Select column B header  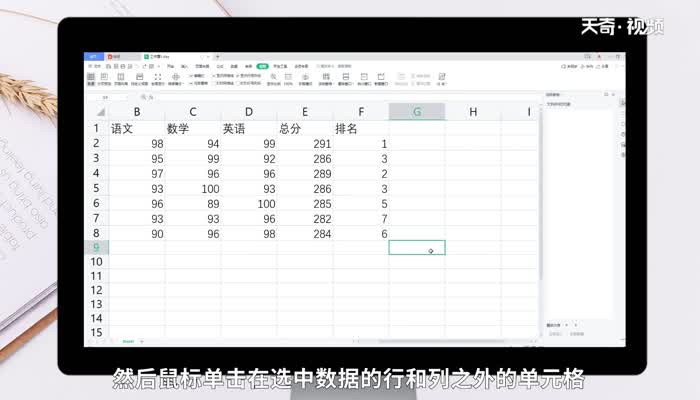[137, 112]
